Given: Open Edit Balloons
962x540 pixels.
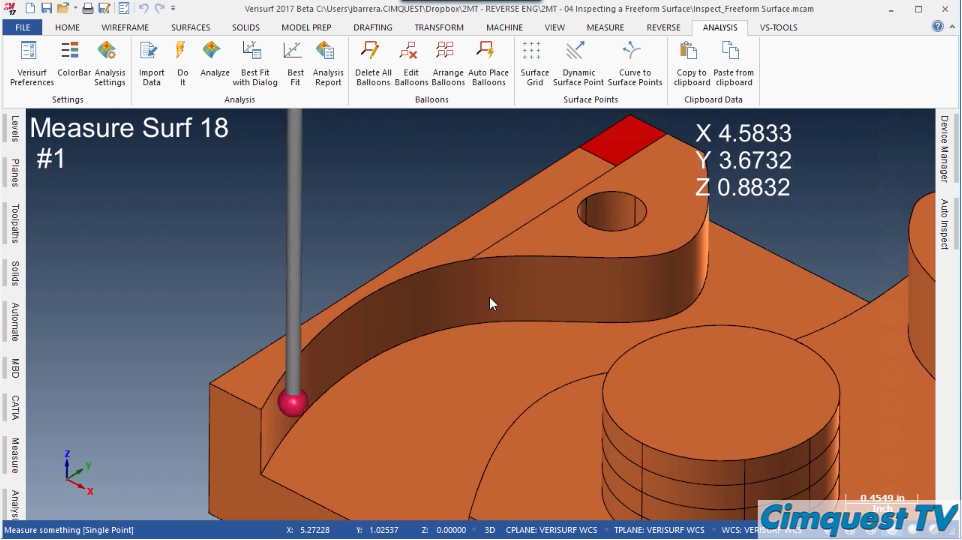Looking at the screenshot, I should pos(411,63).
